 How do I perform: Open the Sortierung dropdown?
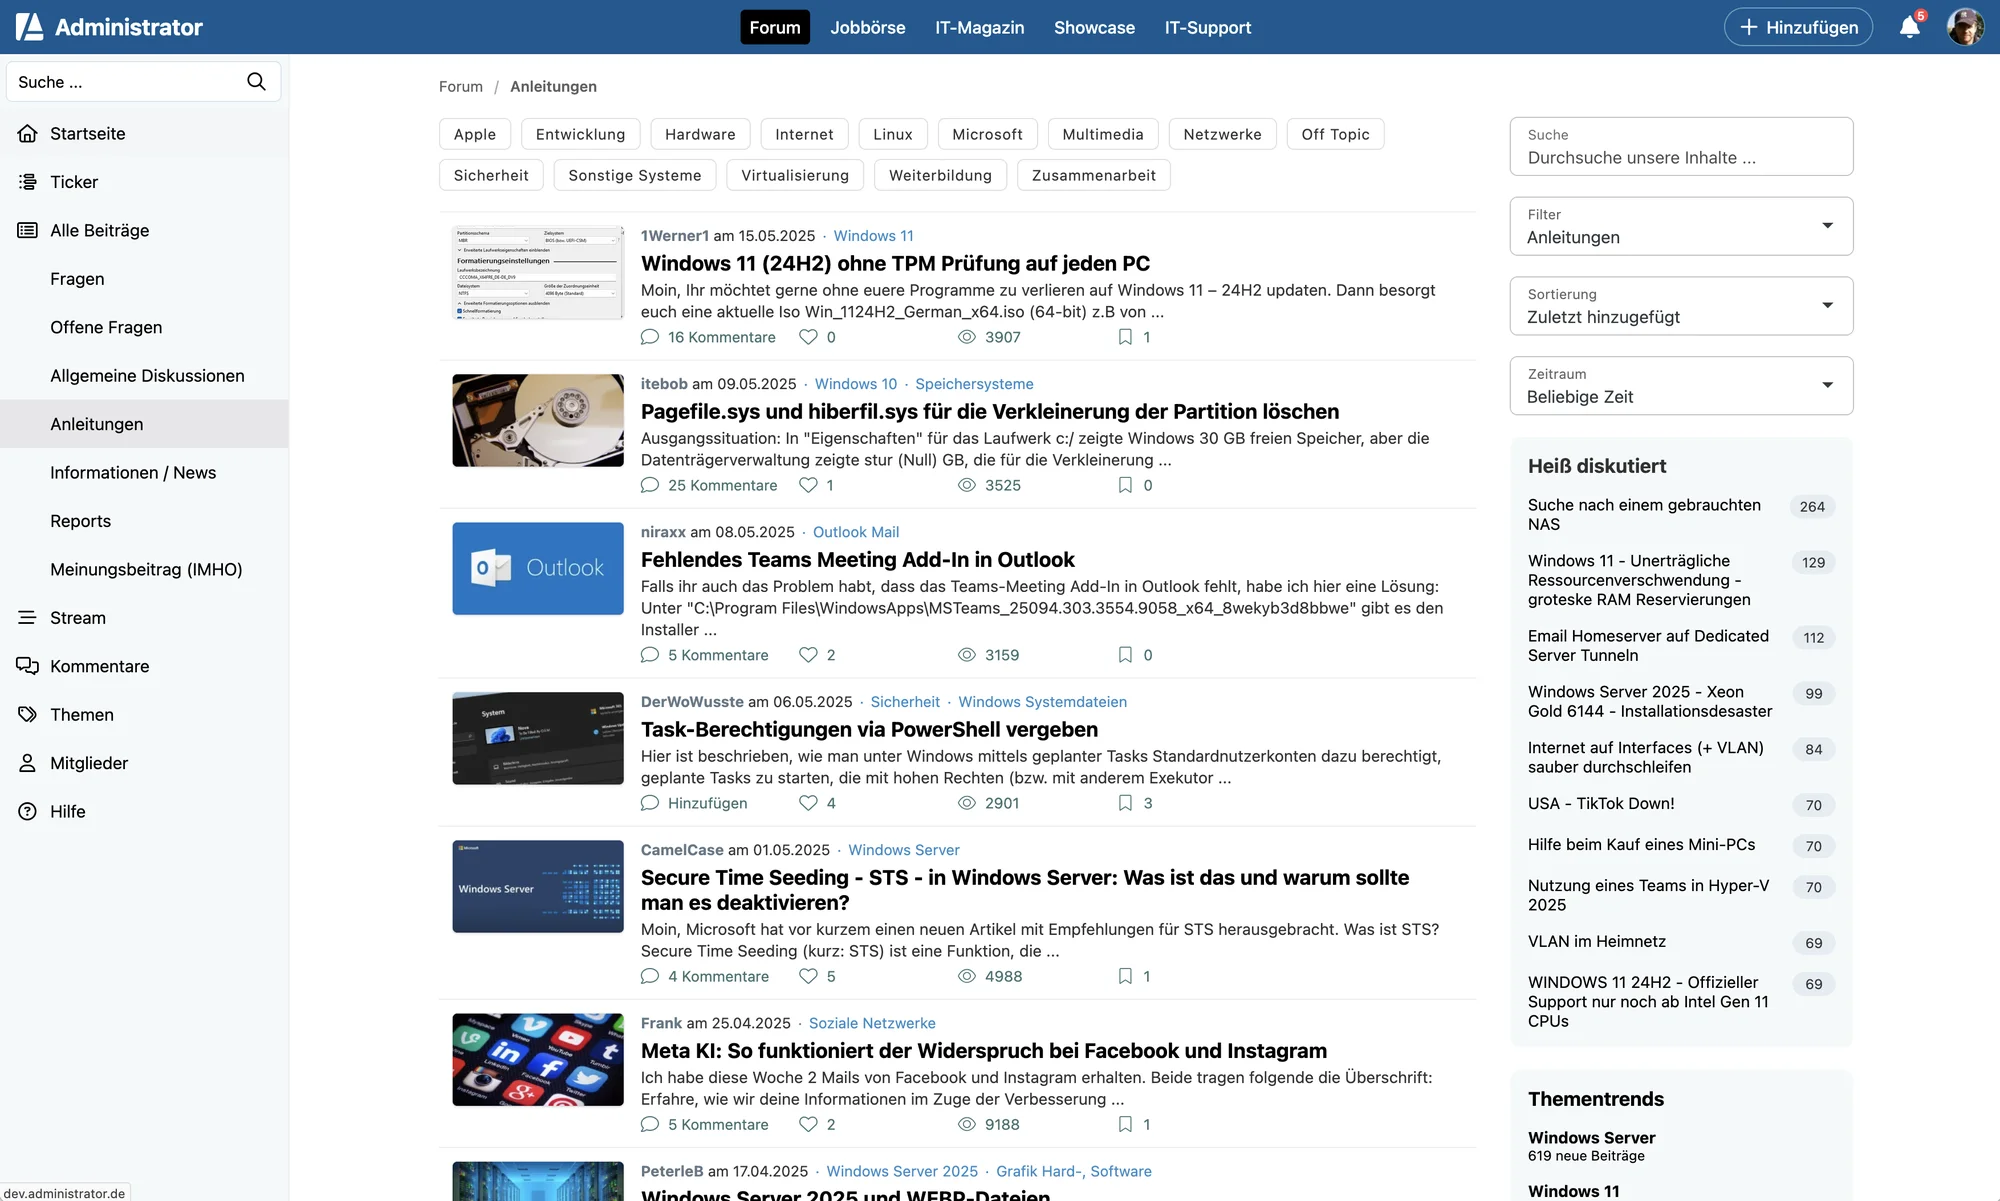(x=1681, y=306)
